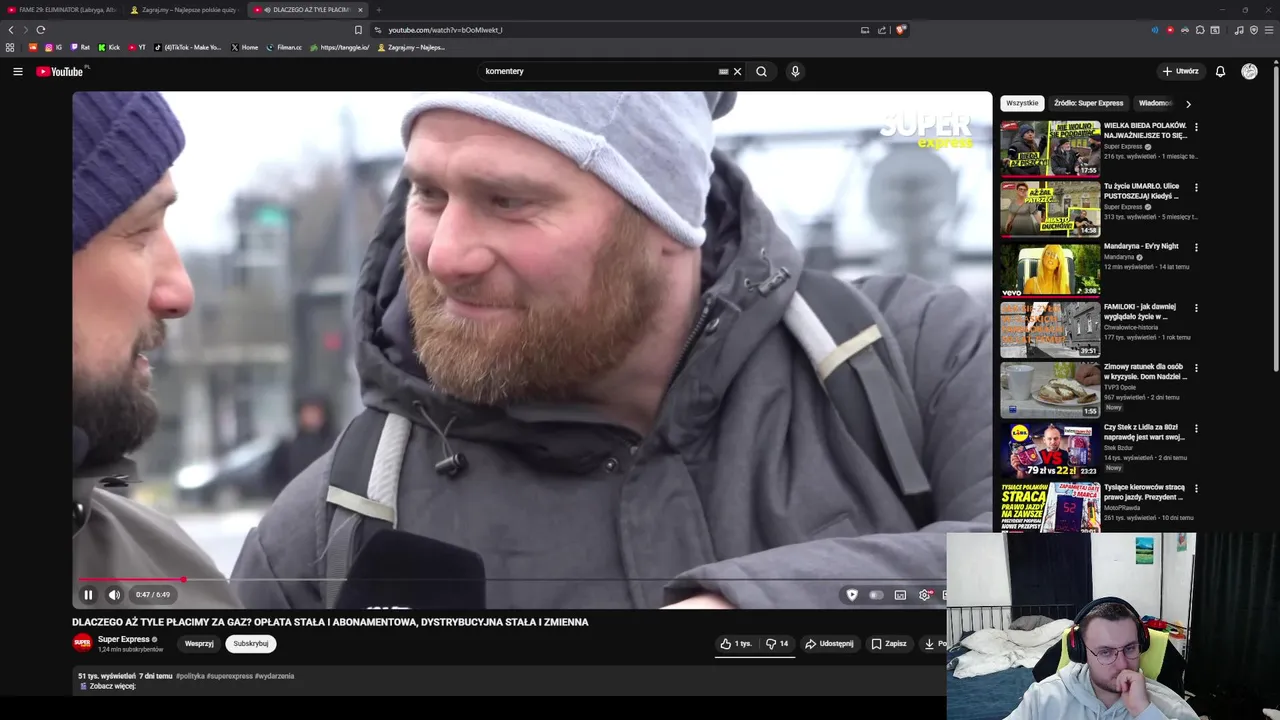1280x720 pixels.
Task: Click the Wesprzyj support button
Action: pyautogui.click(x=199, y=643)
